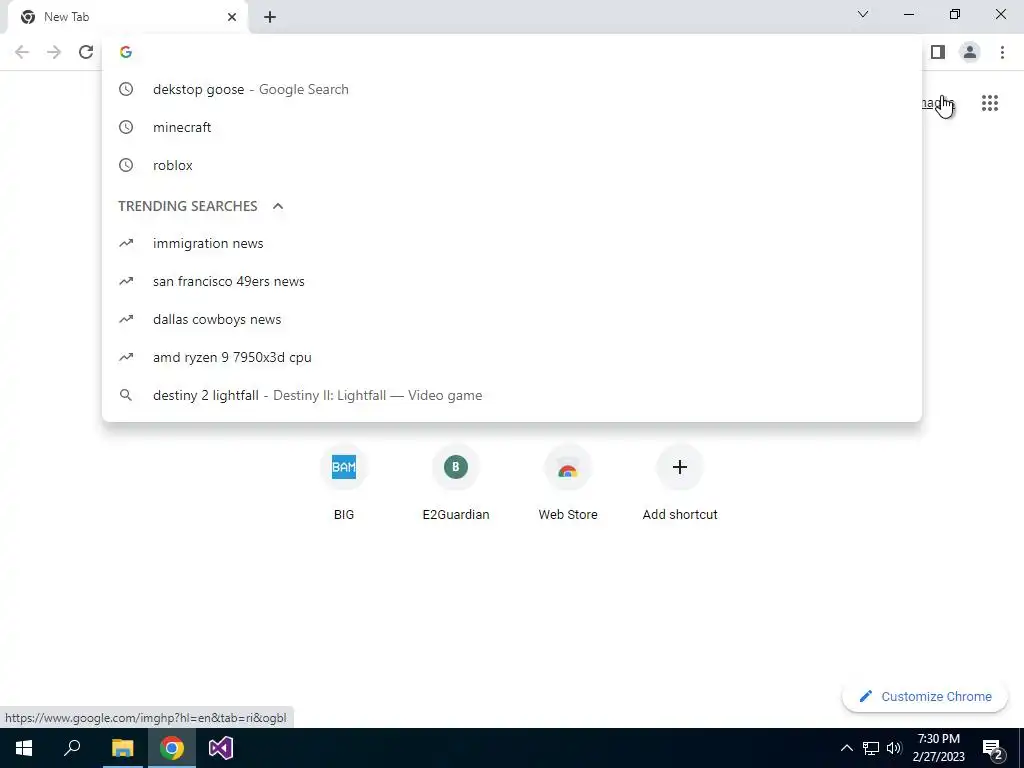
Task: Select the New Tab browser tab
Action: point(129,17)
